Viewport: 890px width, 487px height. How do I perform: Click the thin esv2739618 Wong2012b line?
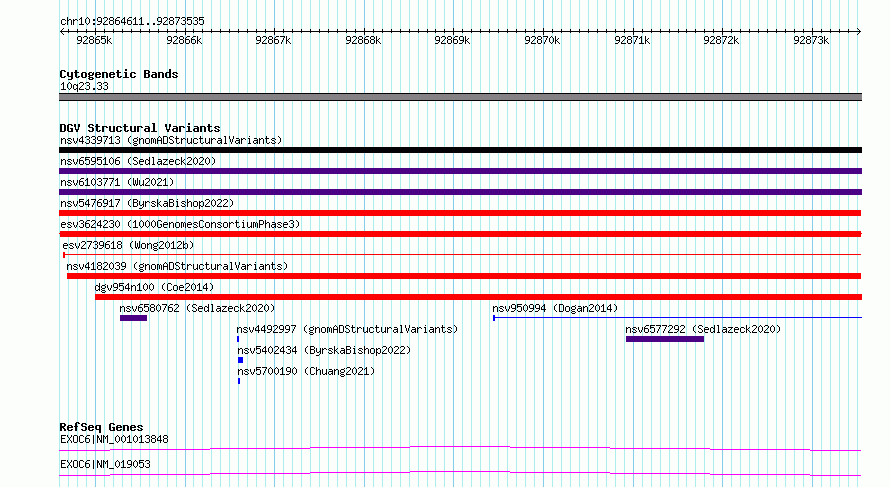pyautogui.click(x=462, y=255)
